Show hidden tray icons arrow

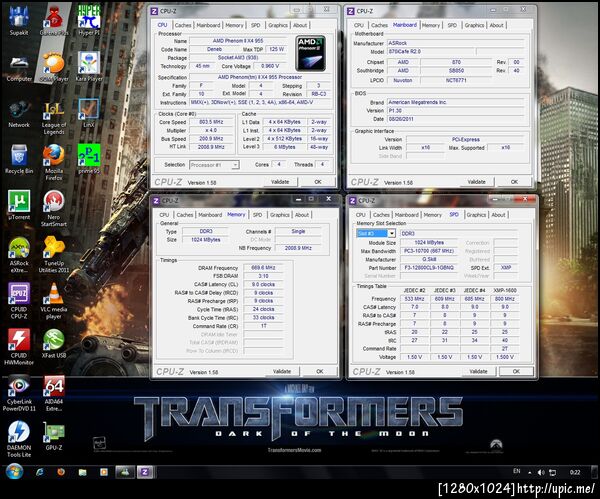(530, 473)
